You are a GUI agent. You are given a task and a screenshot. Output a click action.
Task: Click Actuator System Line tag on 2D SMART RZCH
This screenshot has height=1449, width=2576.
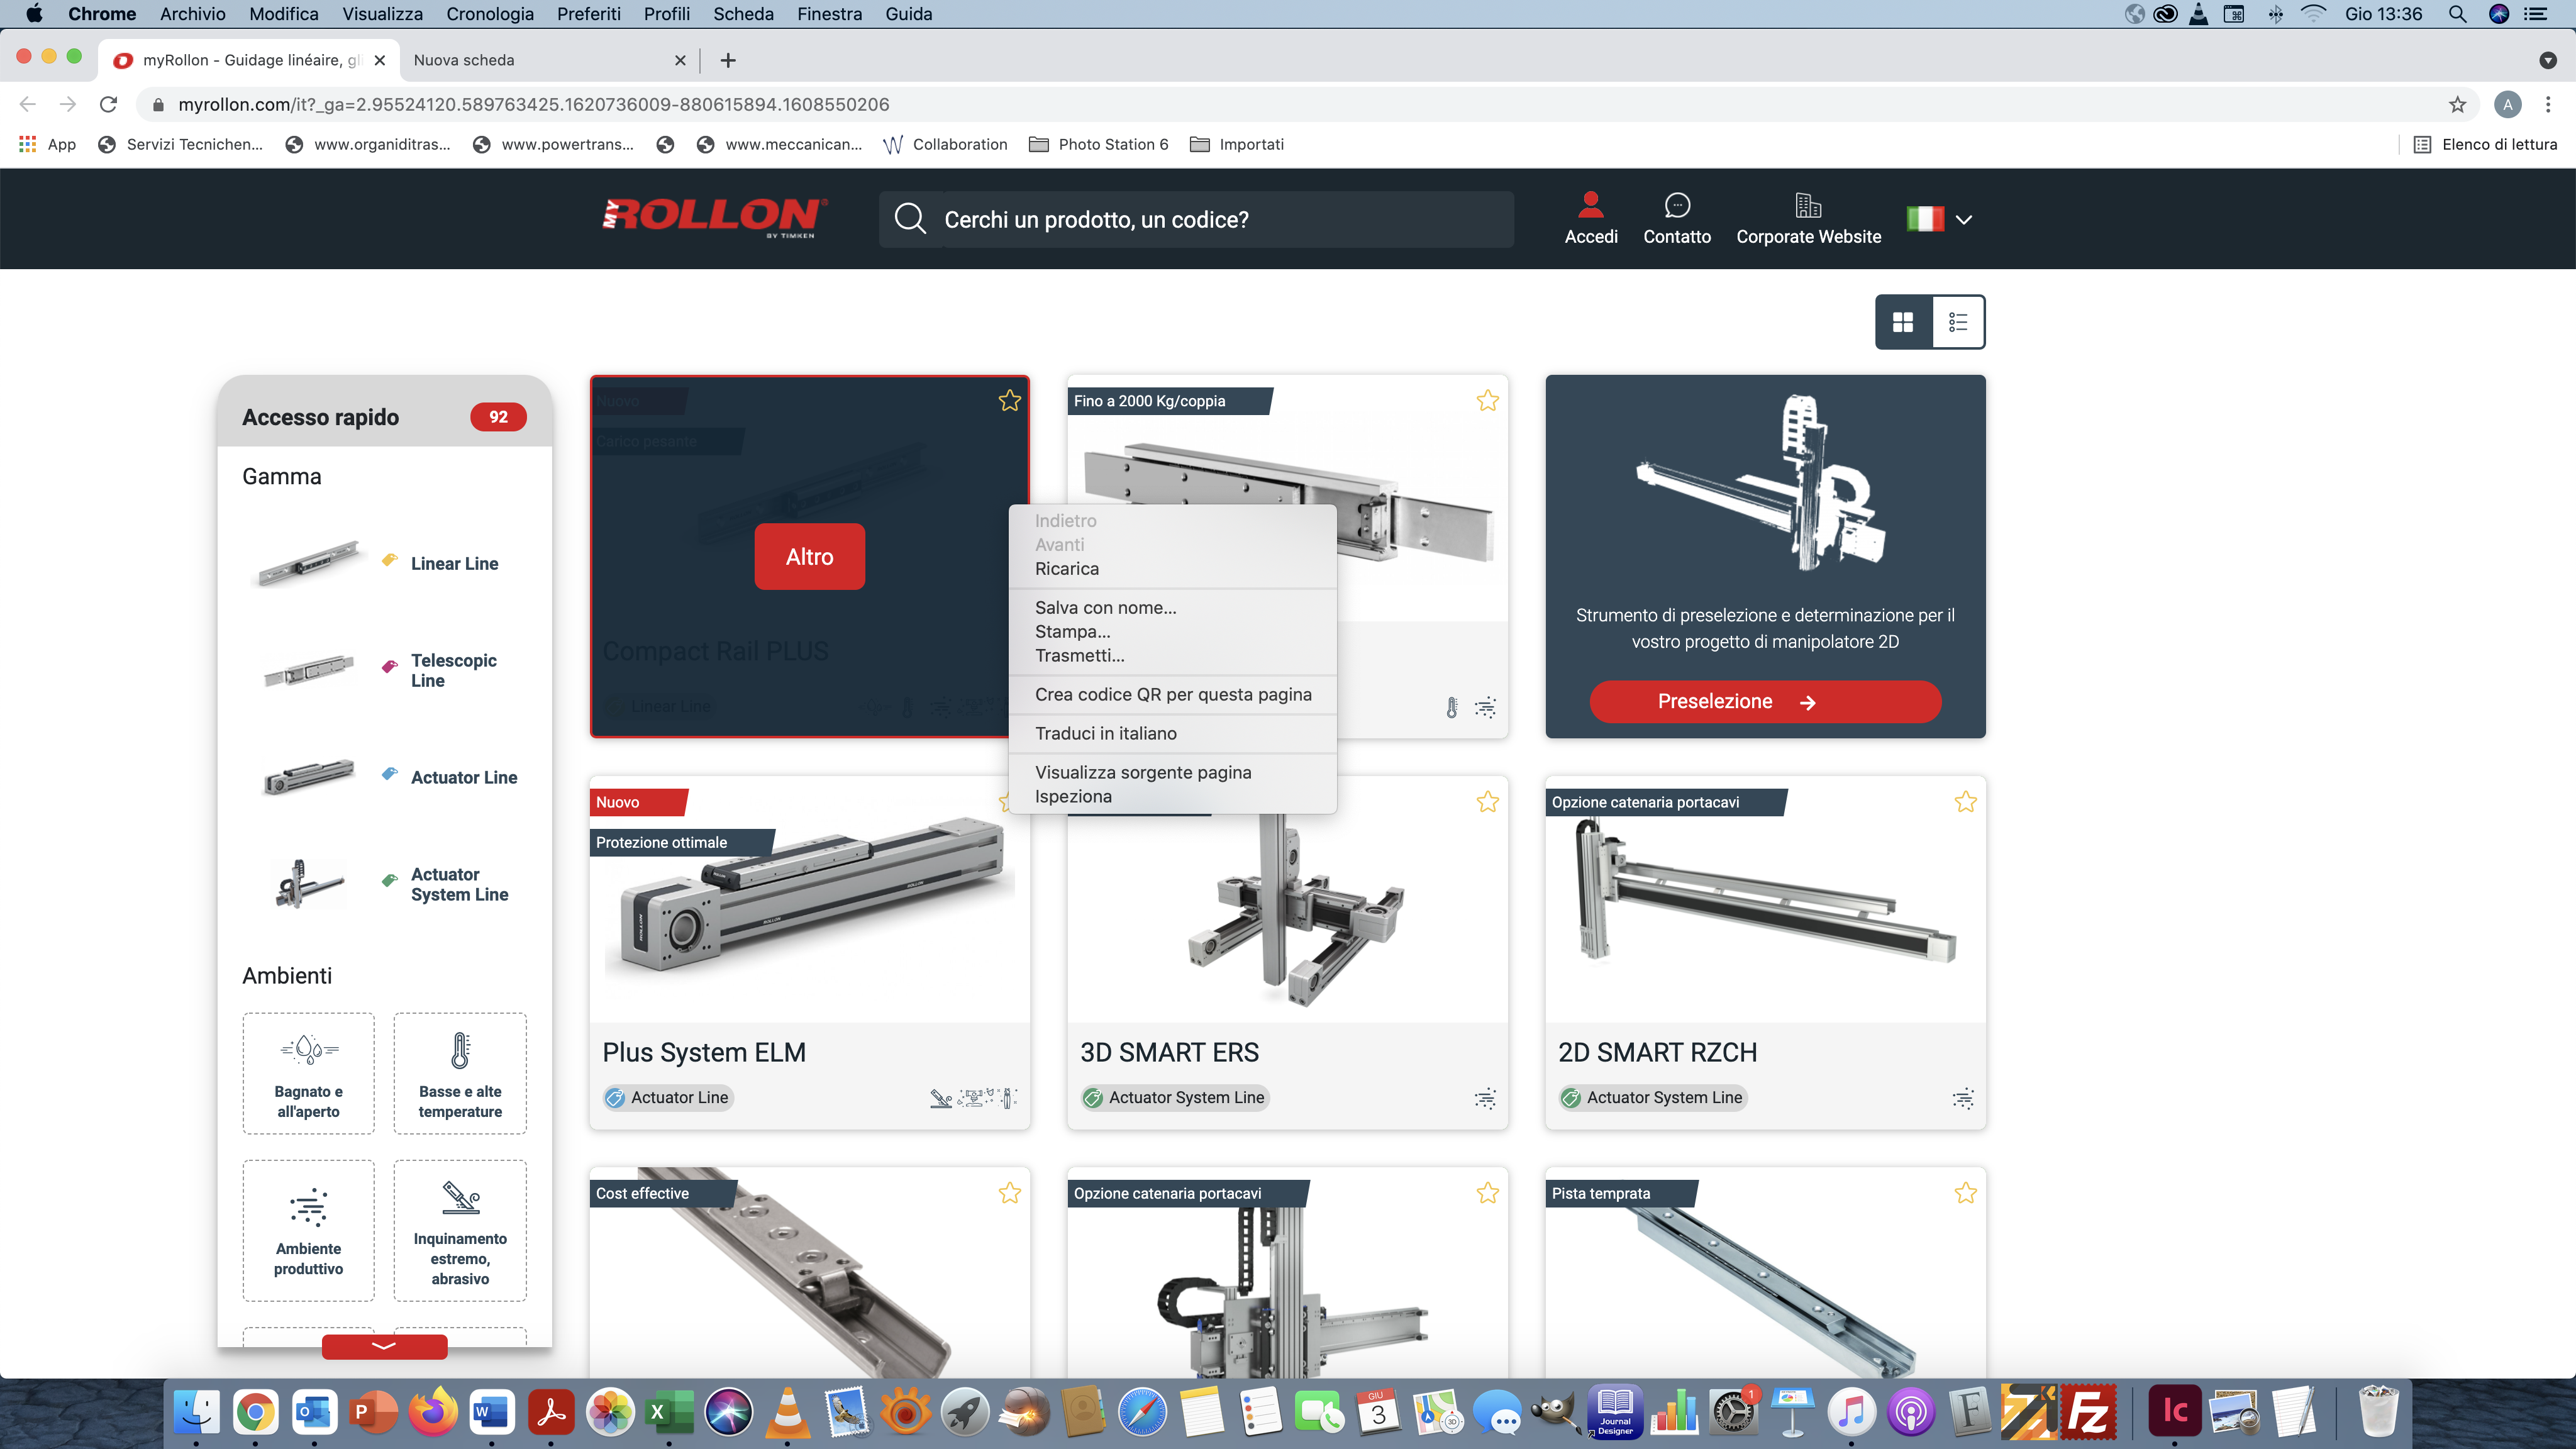(x=1652, y=1097)
